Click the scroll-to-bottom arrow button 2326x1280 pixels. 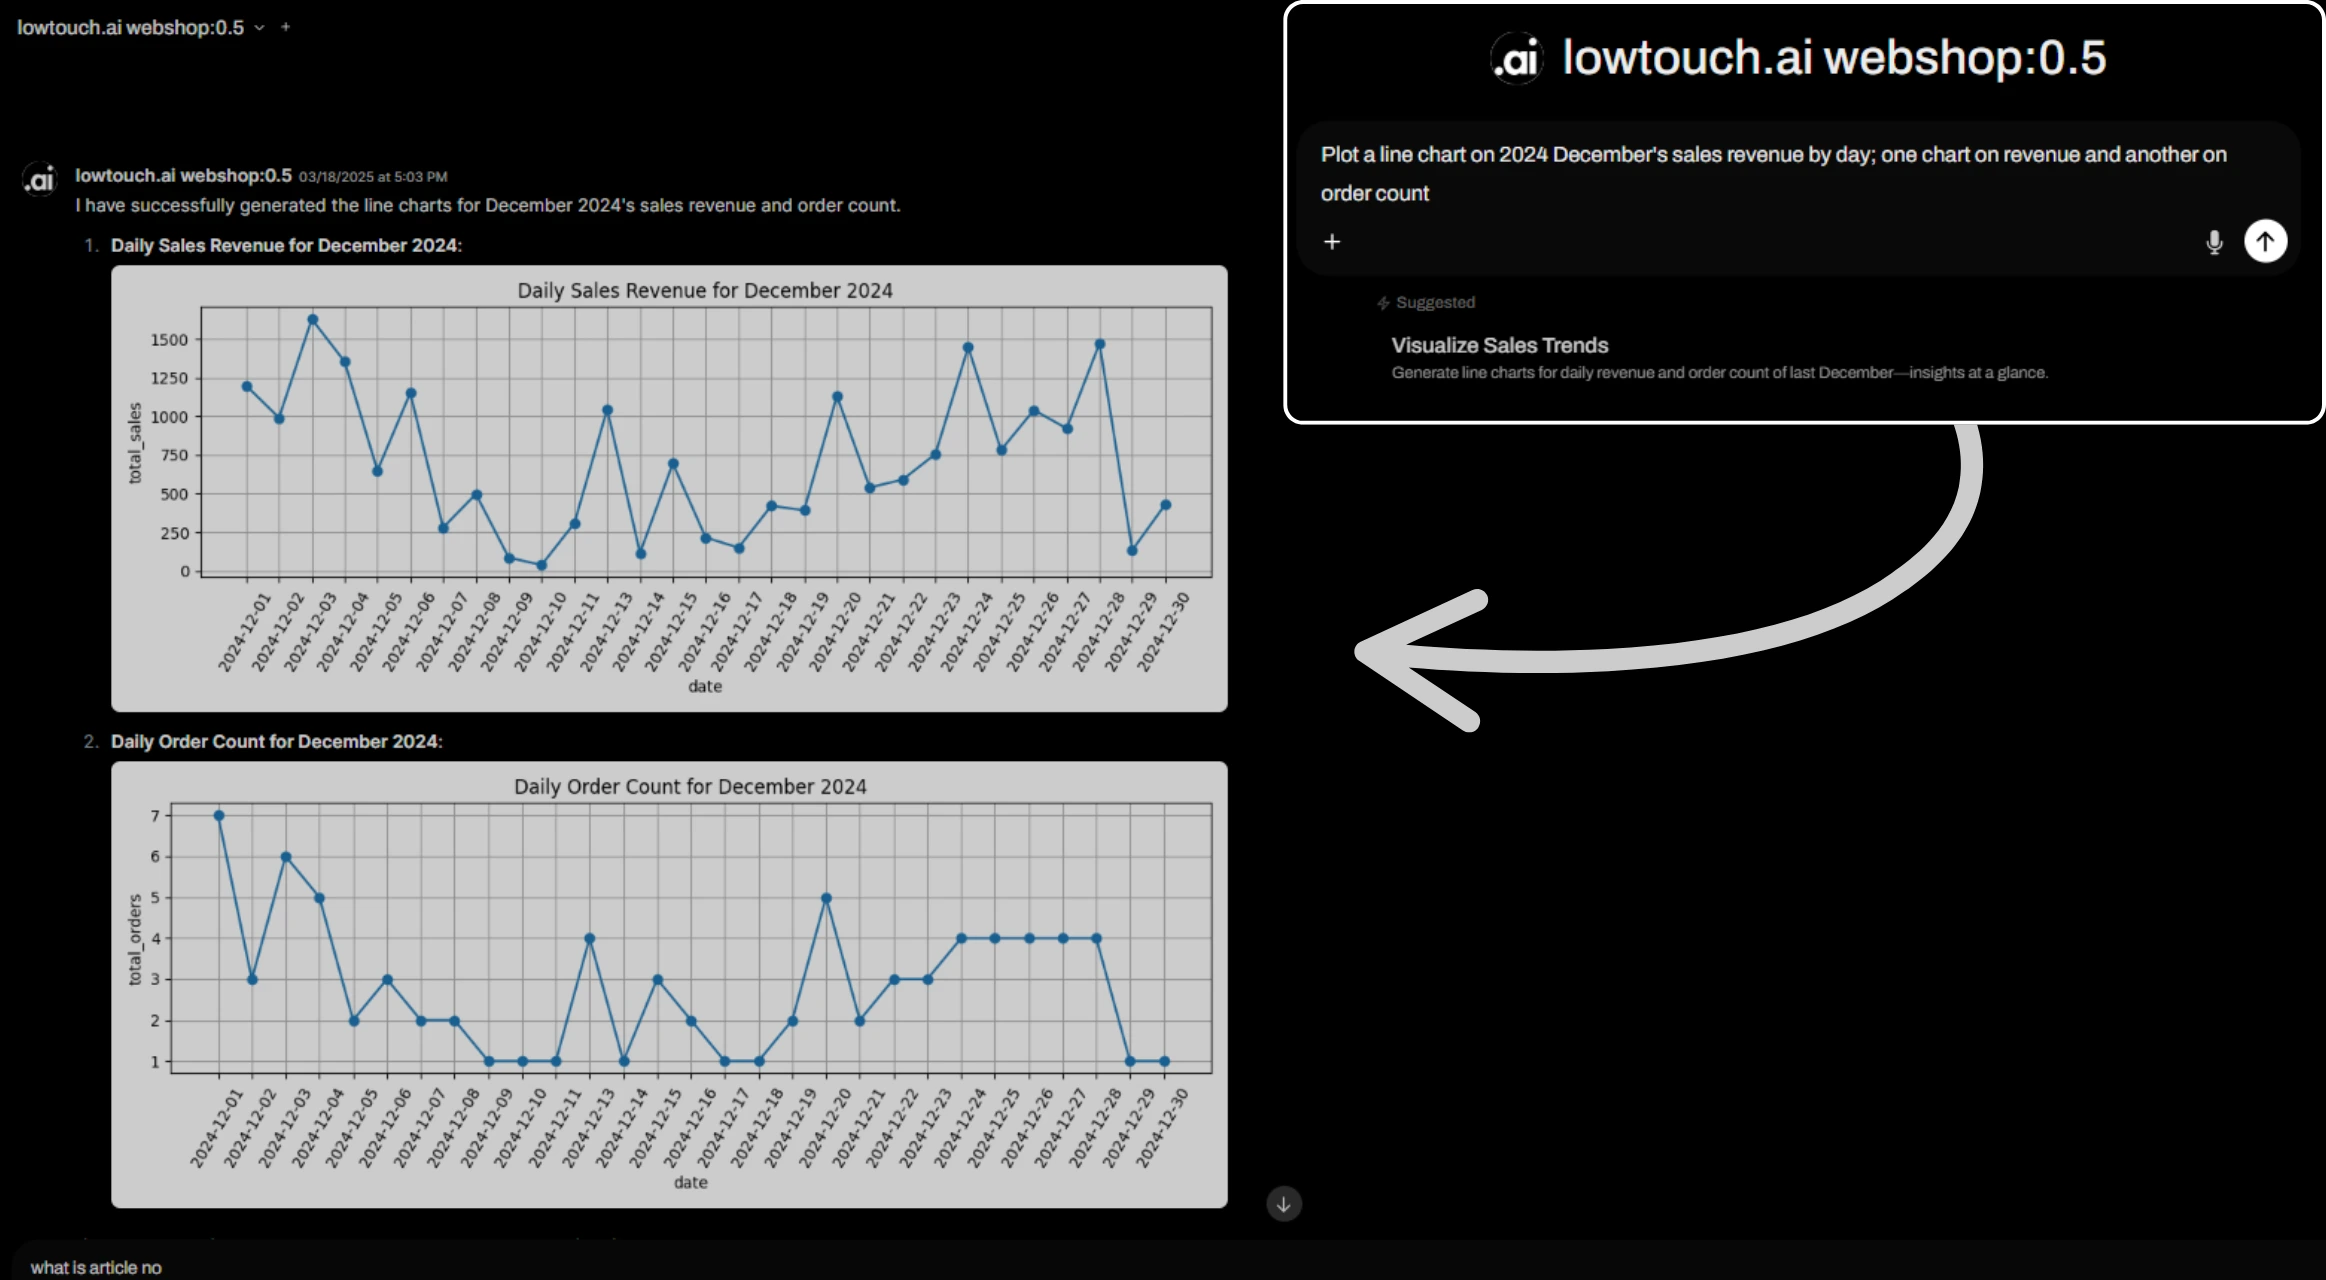(x=1284, y=1204)
